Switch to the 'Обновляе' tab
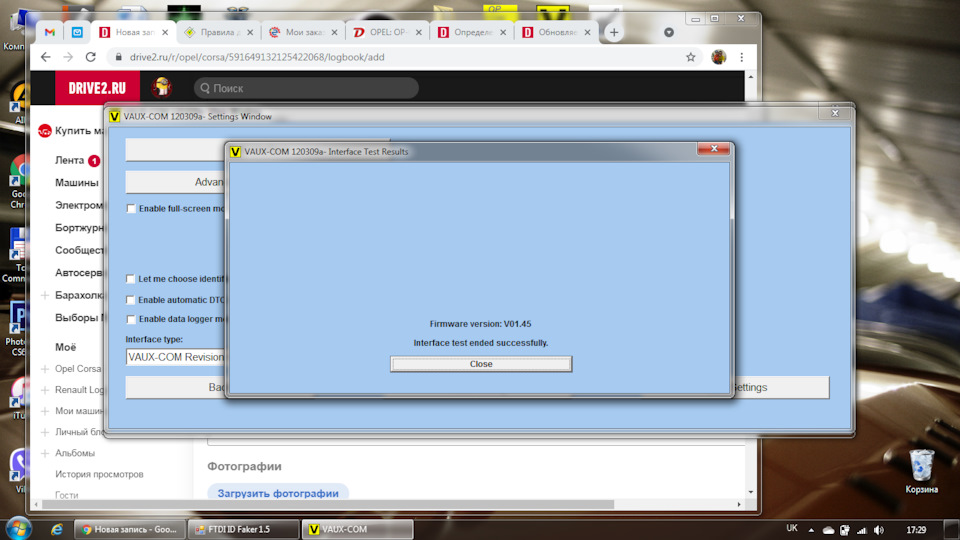The height and width of the screenshot is (540, 960). (x=557, y=32)
